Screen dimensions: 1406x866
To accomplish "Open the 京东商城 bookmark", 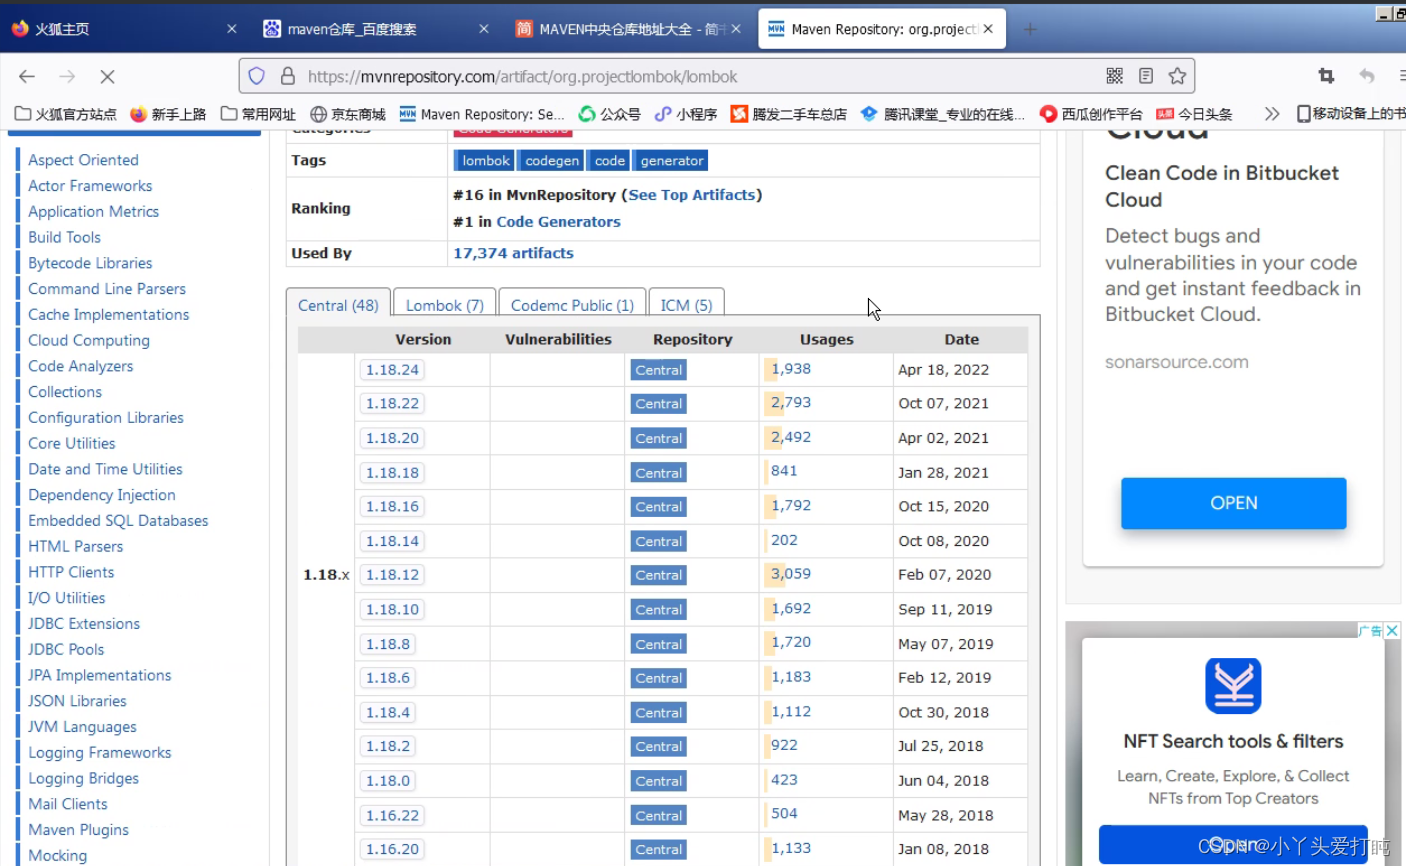I will [348, 114].
